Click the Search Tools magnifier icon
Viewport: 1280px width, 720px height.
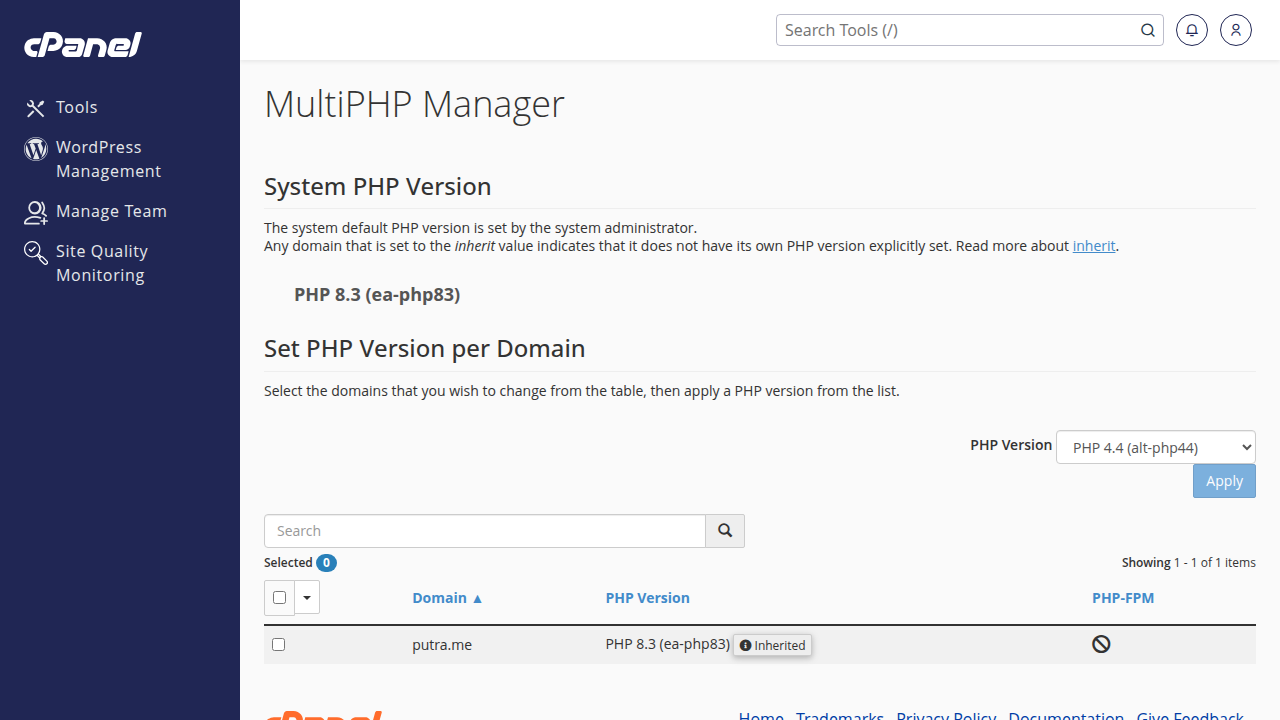click(1148, 30)
